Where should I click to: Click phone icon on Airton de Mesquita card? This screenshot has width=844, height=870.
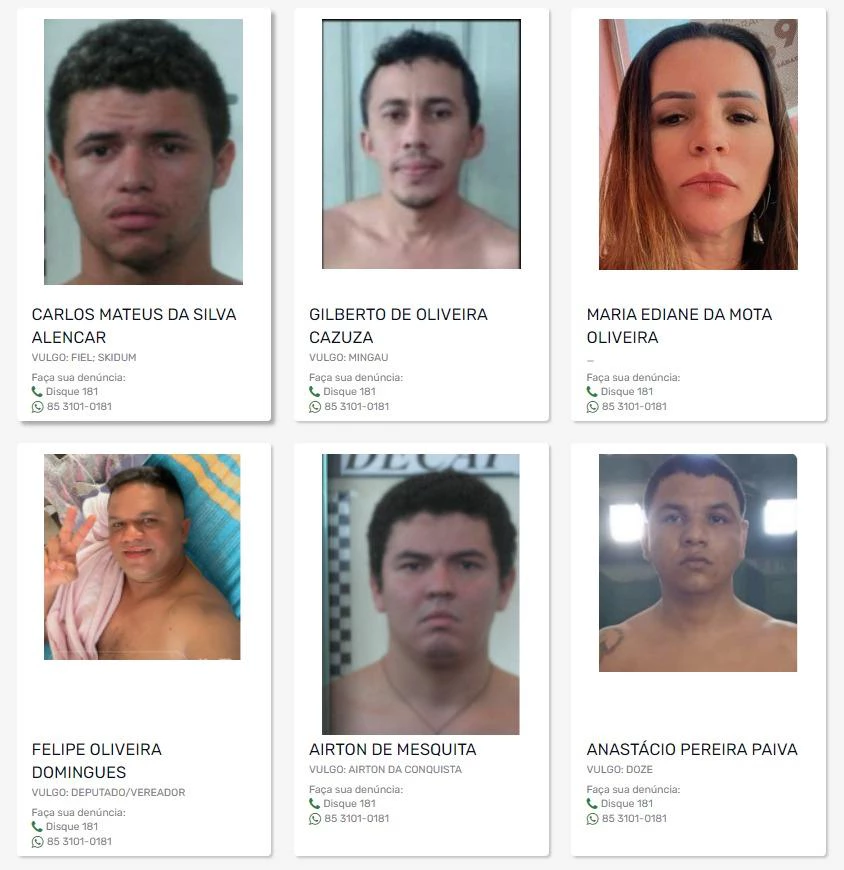click(x=314, y=804)
